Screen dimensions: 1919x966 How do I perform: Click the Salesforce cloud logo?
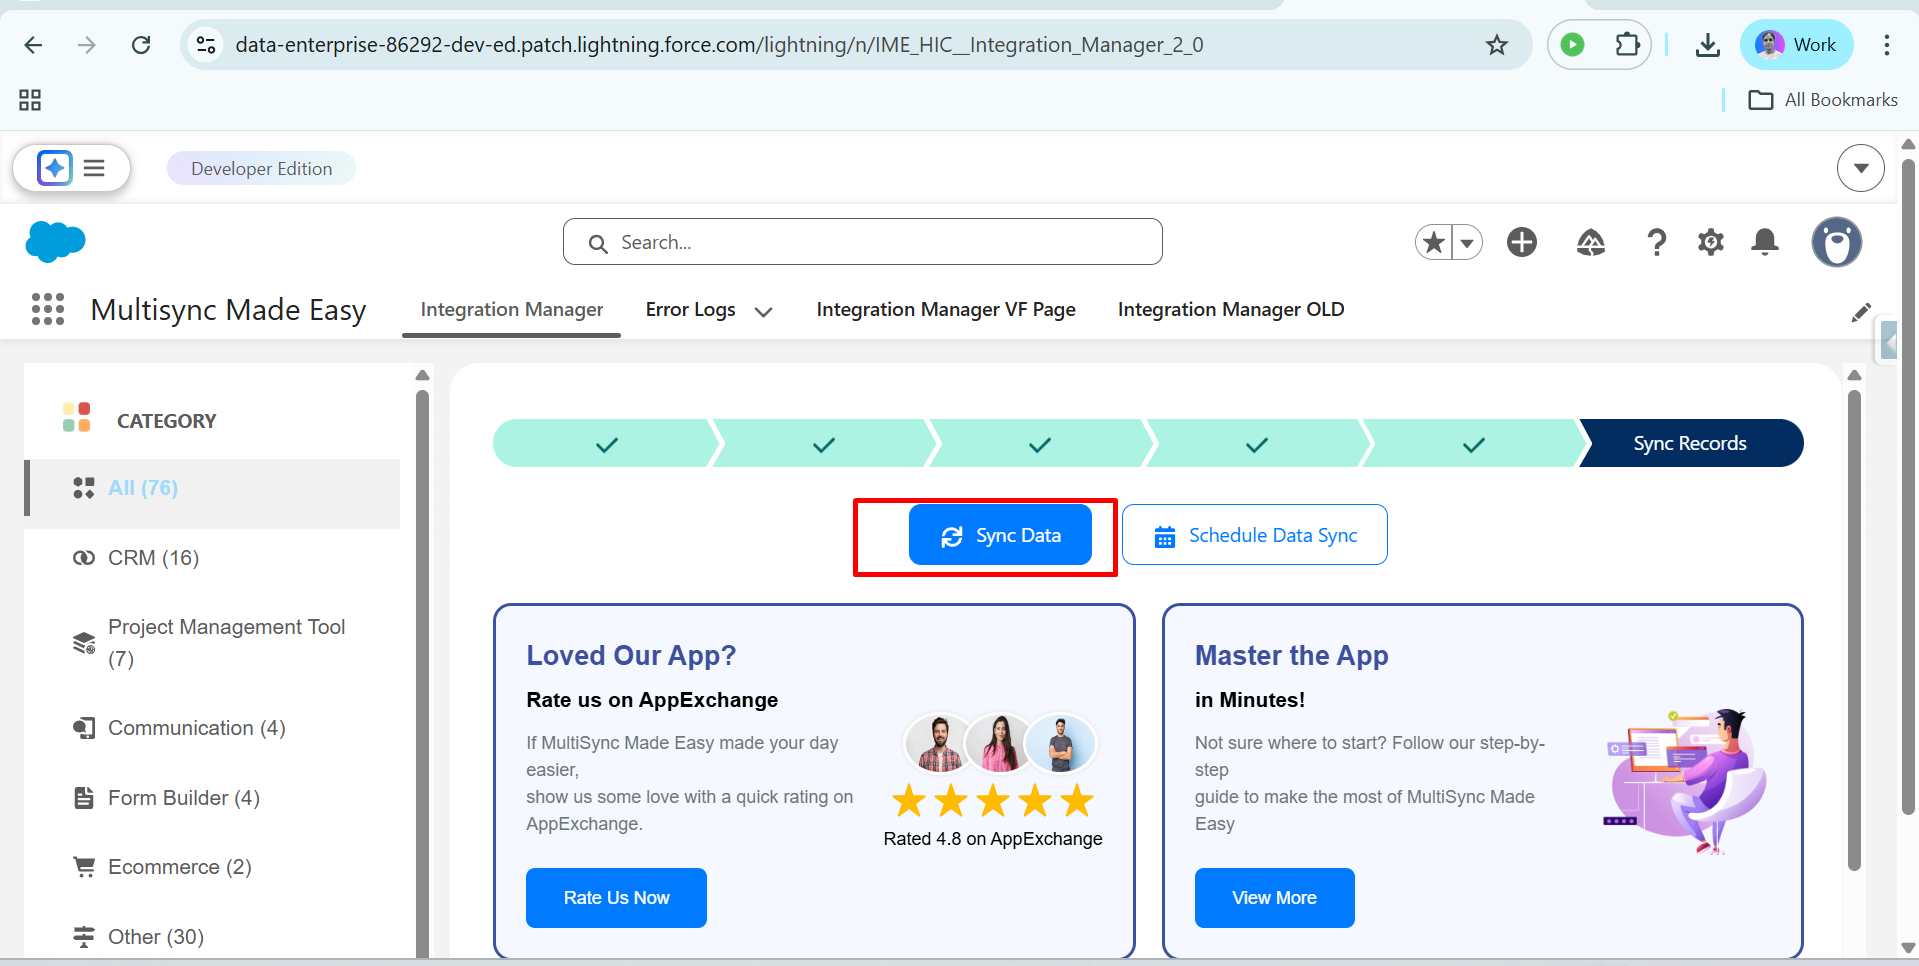tap(55, 242)
